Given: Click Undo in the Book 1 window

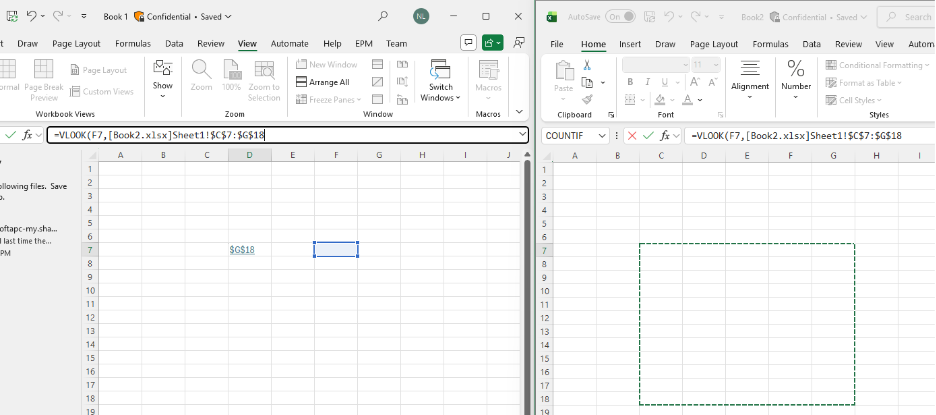Looking at the screenshot, I should point(32,16).
